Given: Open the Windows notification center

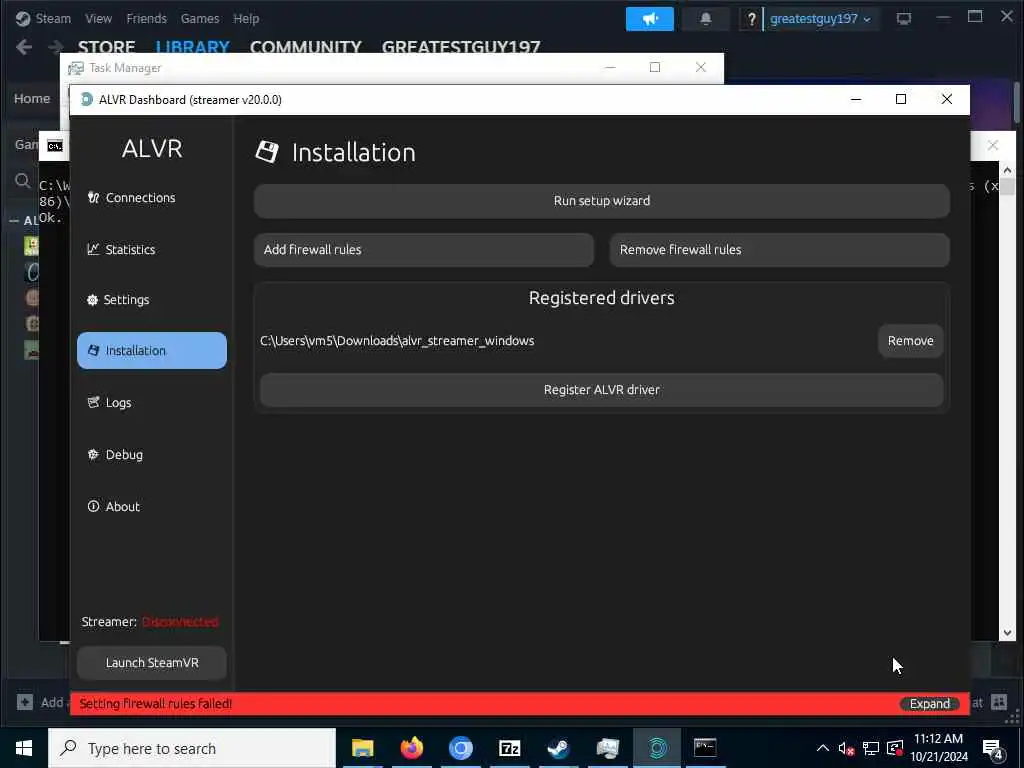Looking at the screenshot, I should [993, 749].
